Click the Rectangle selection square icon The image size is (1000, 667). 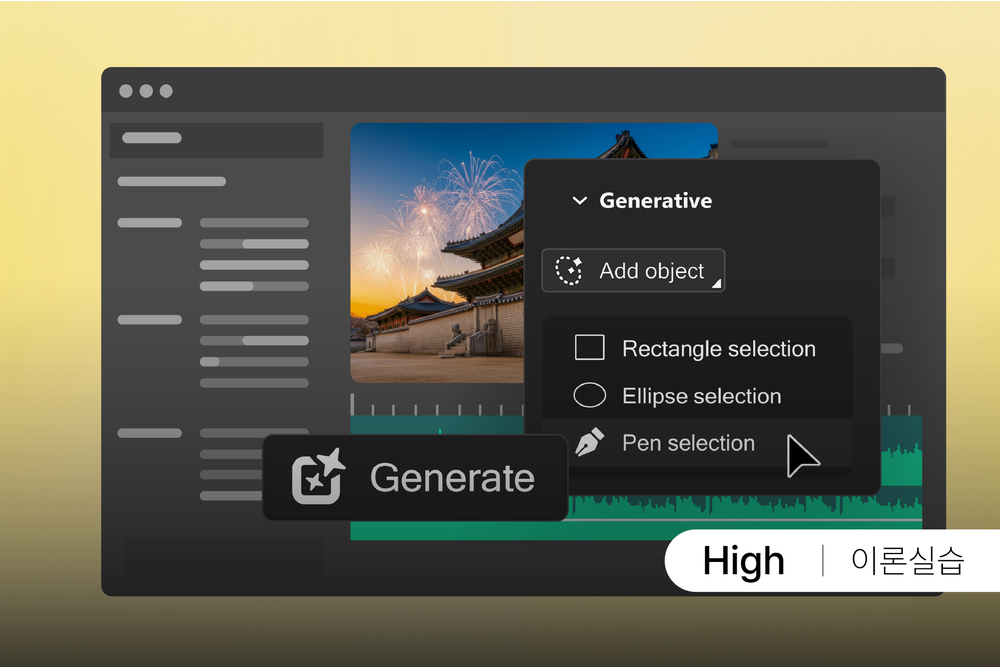point(590,348)
